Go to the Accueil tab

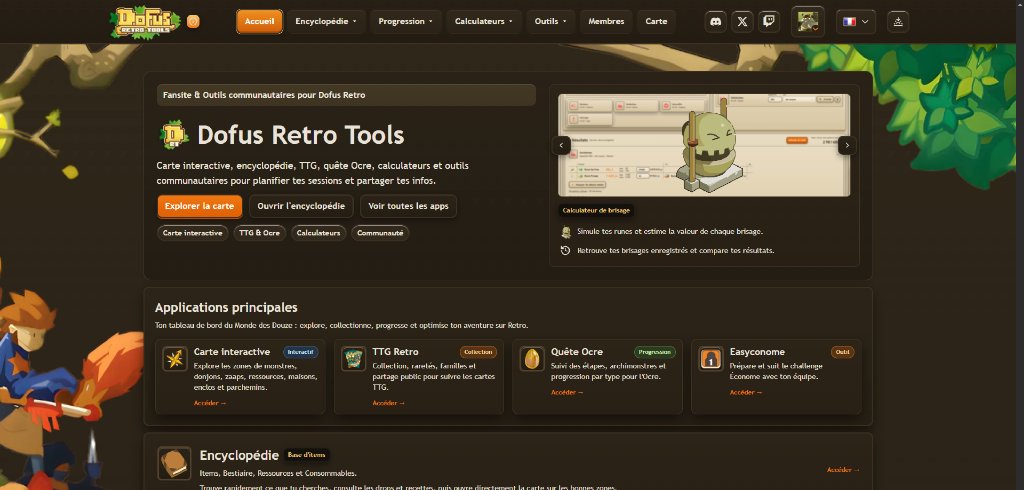coord(259,22)
